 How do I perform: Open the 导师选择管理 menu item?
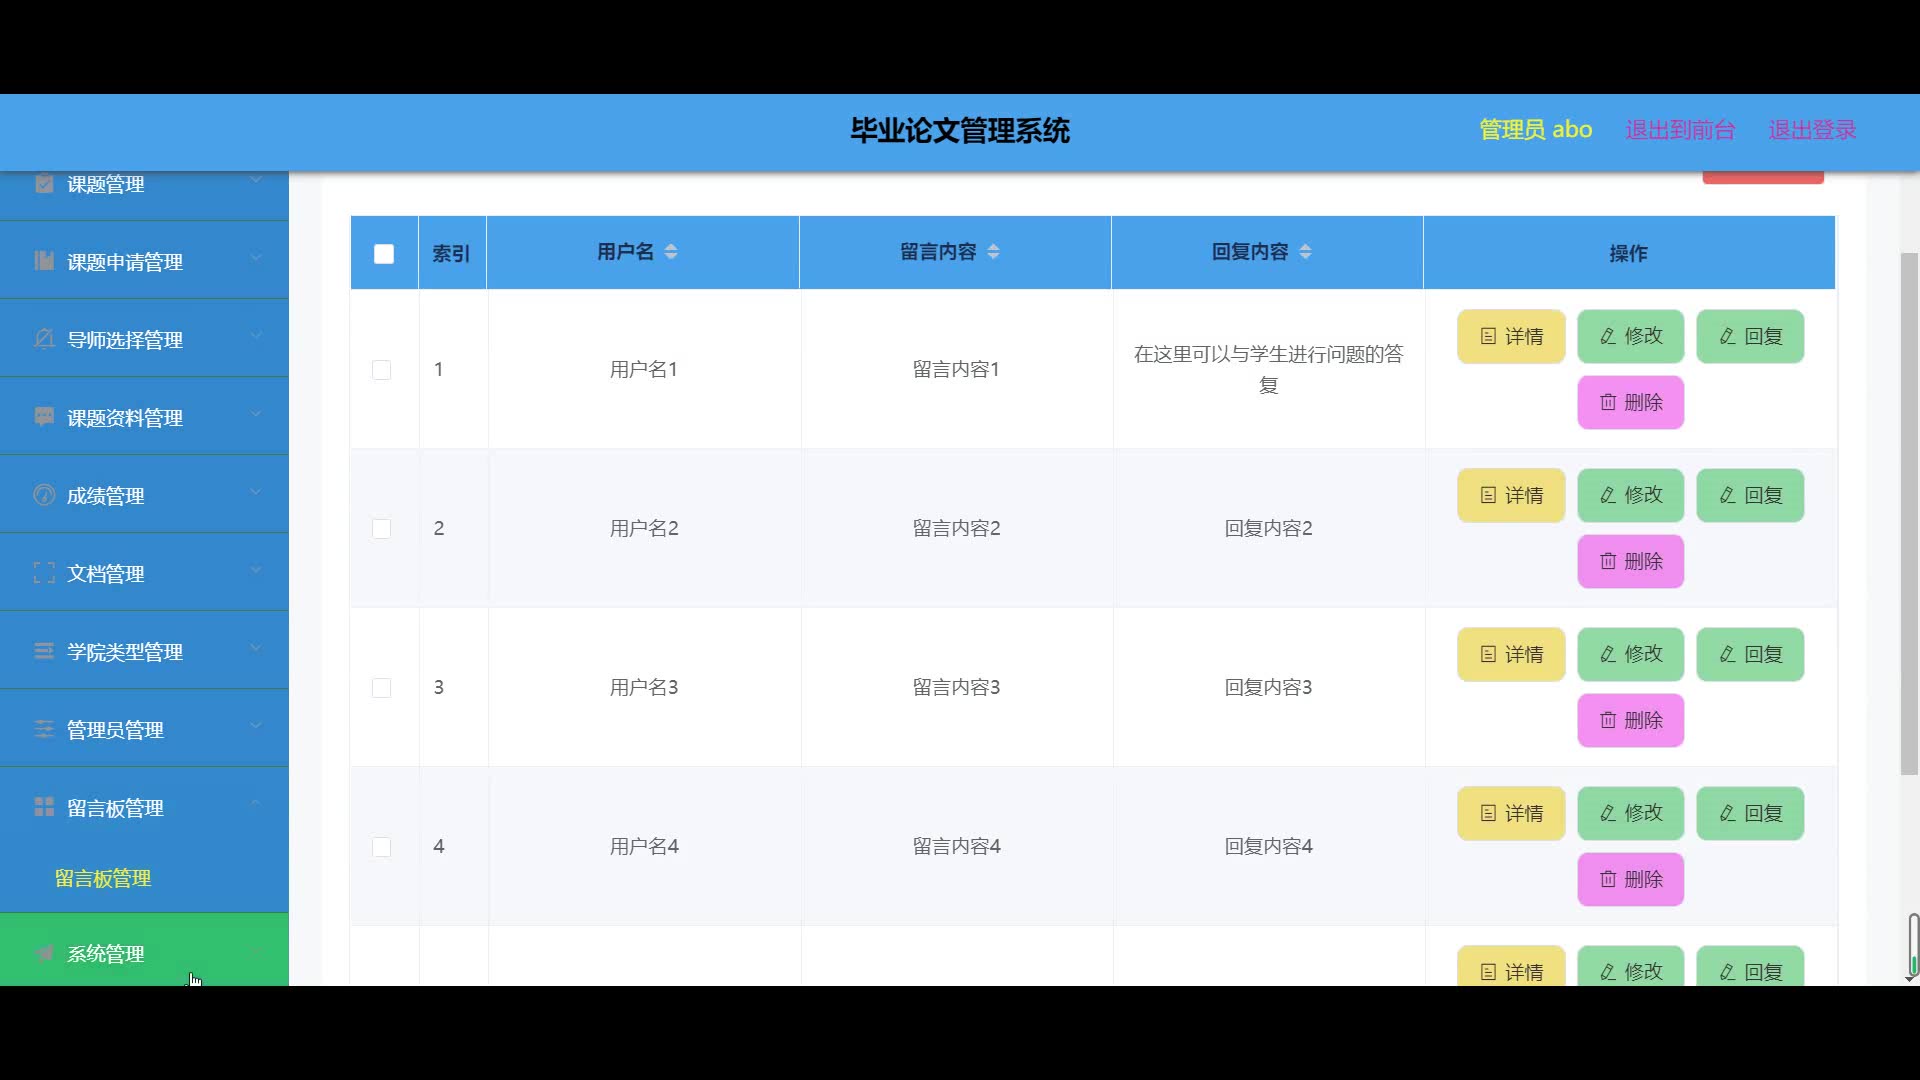[x=144, y=339]
